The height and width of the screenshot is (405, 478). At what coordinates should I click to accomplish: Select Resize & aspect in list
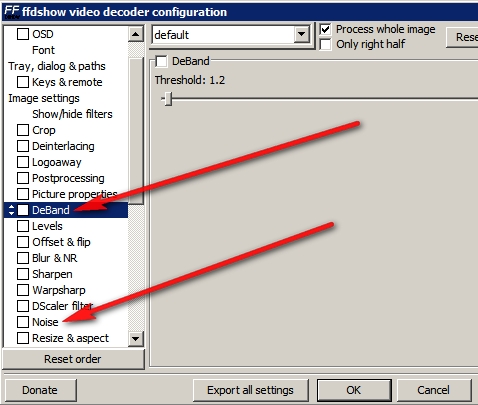click(x=70, y=338)
